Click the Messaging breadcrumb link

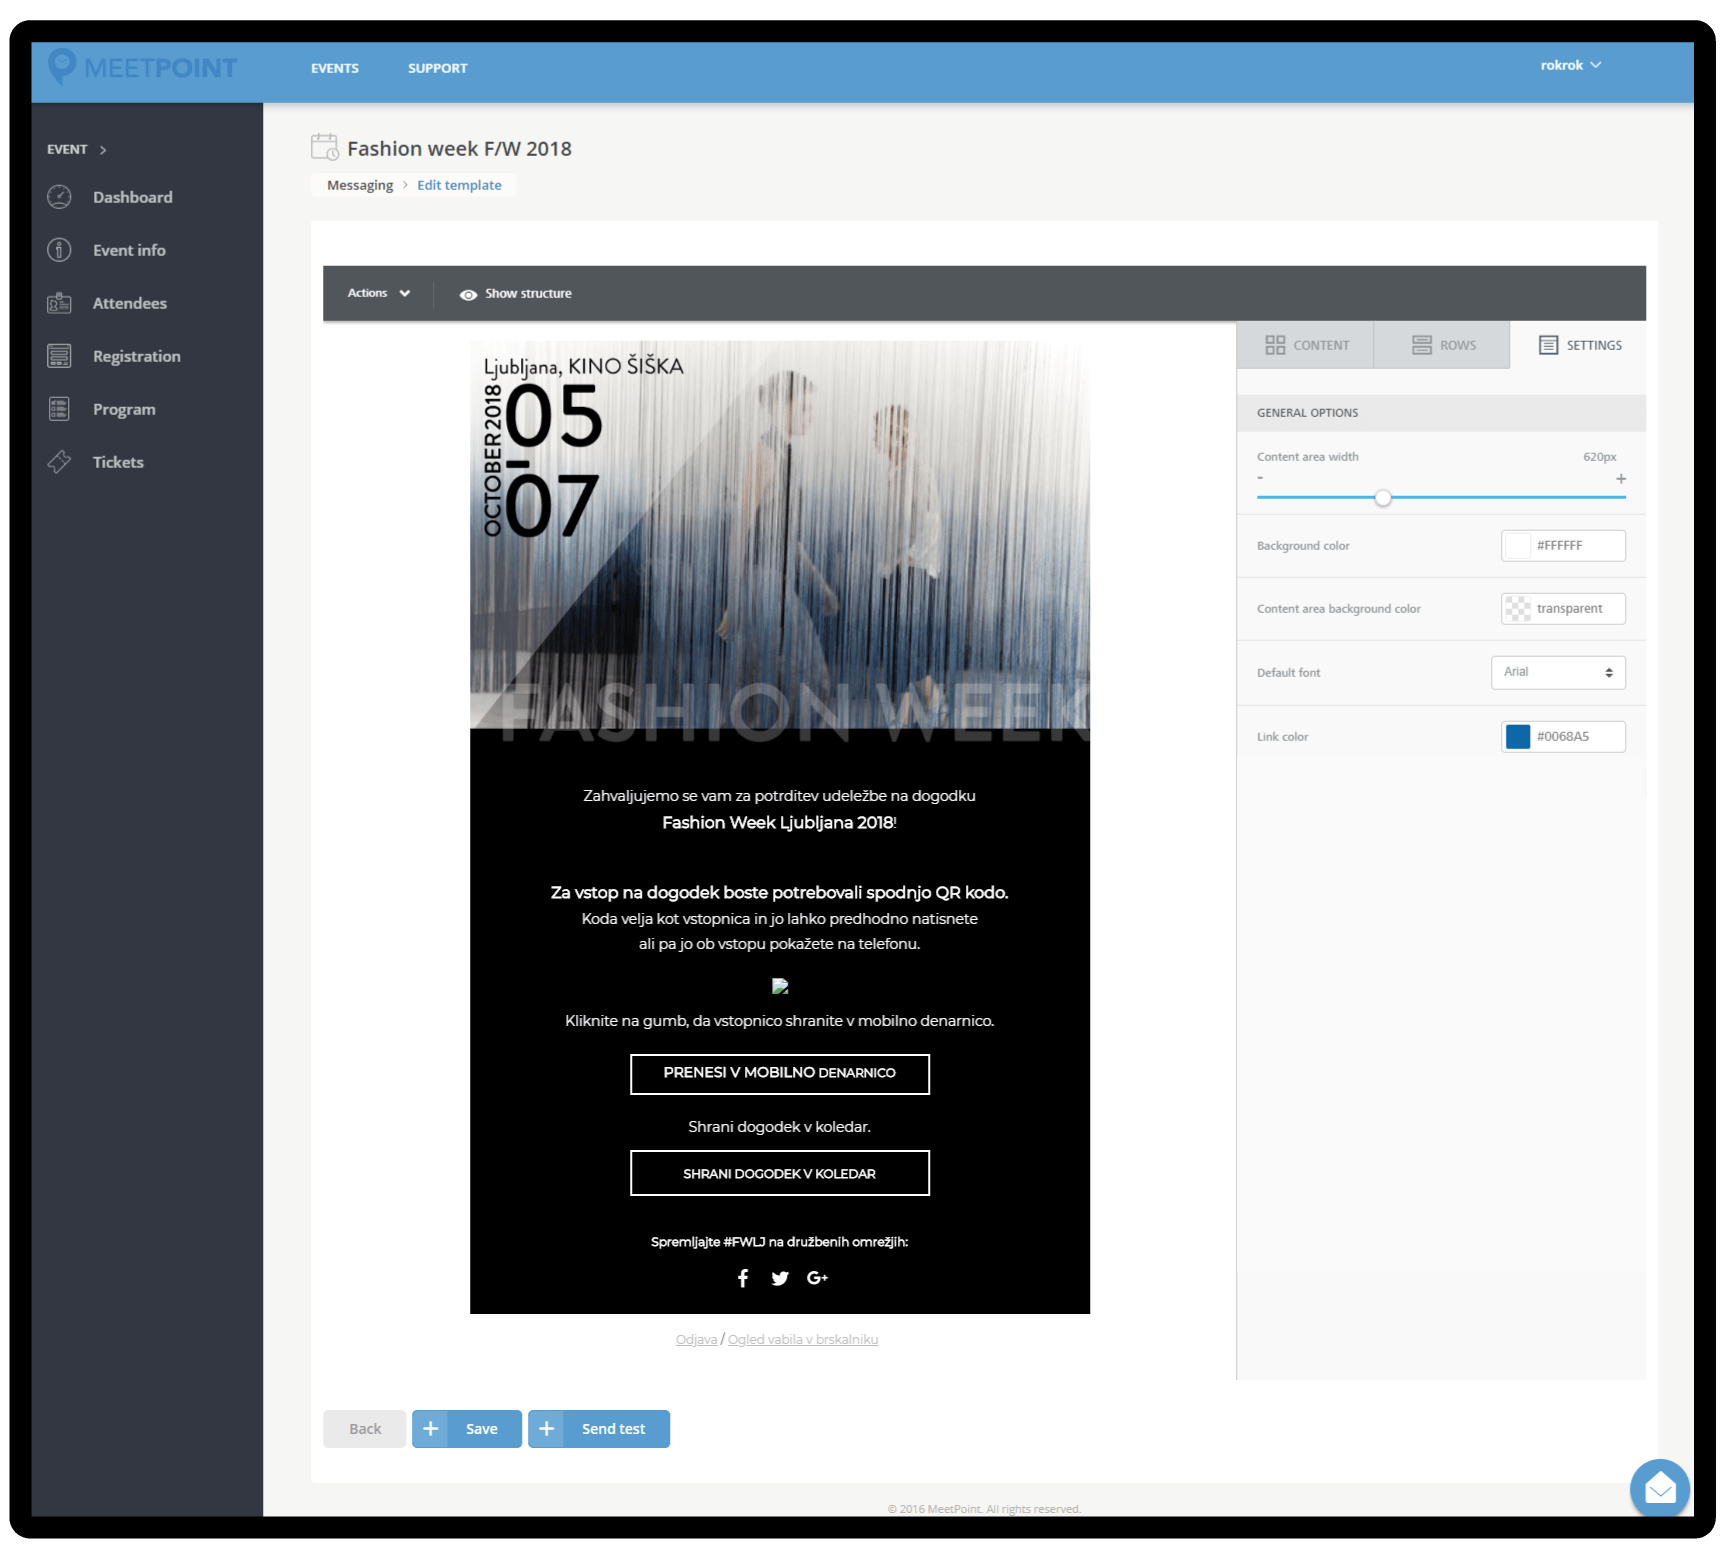click(360, 185)
